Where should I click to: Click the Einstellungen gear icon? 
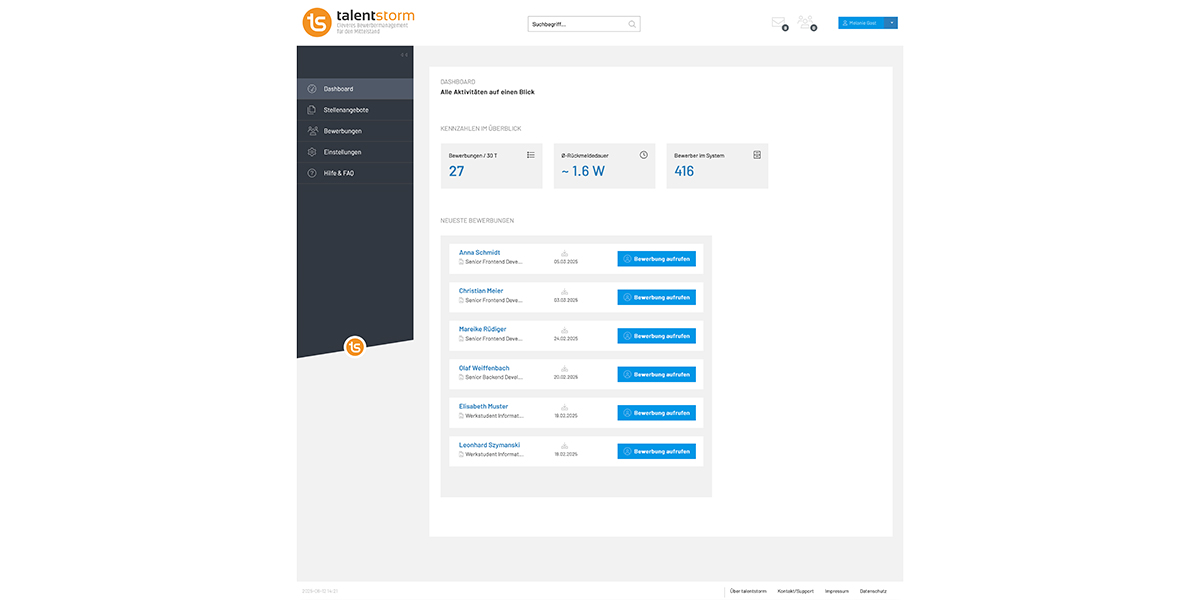click(x=311, y=151)
